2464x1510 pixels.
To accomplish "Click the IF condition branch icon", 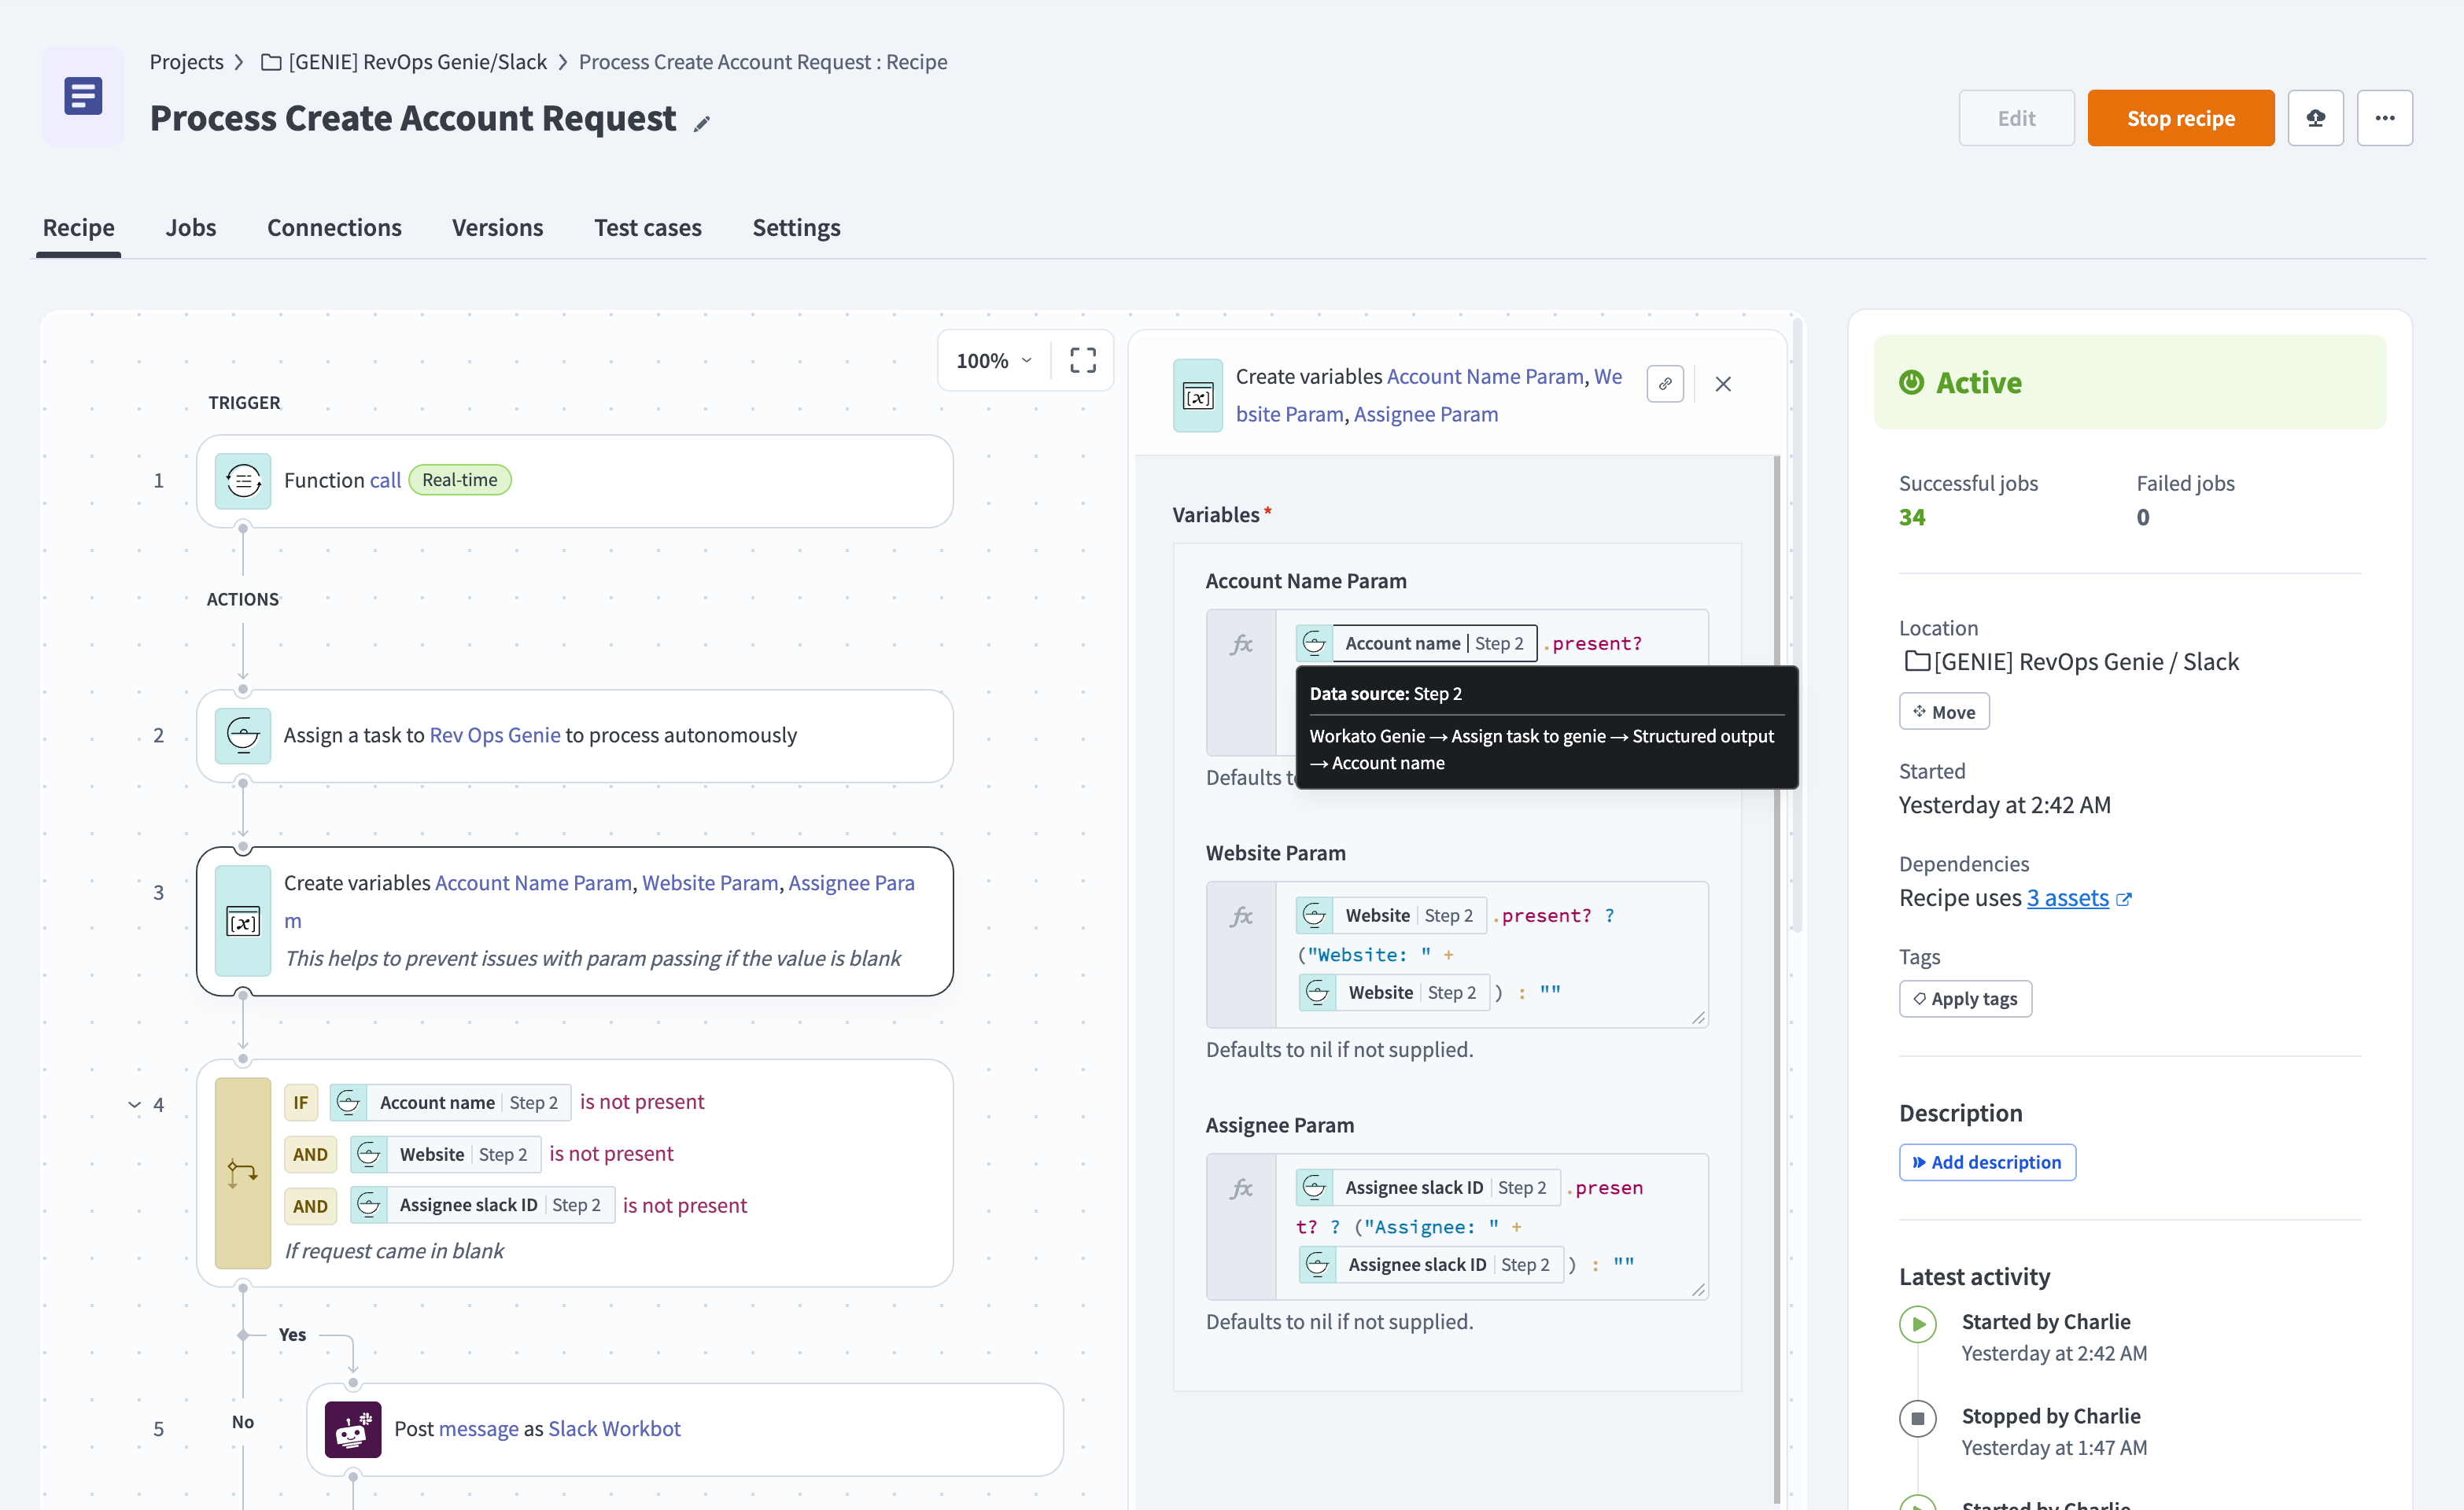I will pyautogui.click(x=243, y=1173).
